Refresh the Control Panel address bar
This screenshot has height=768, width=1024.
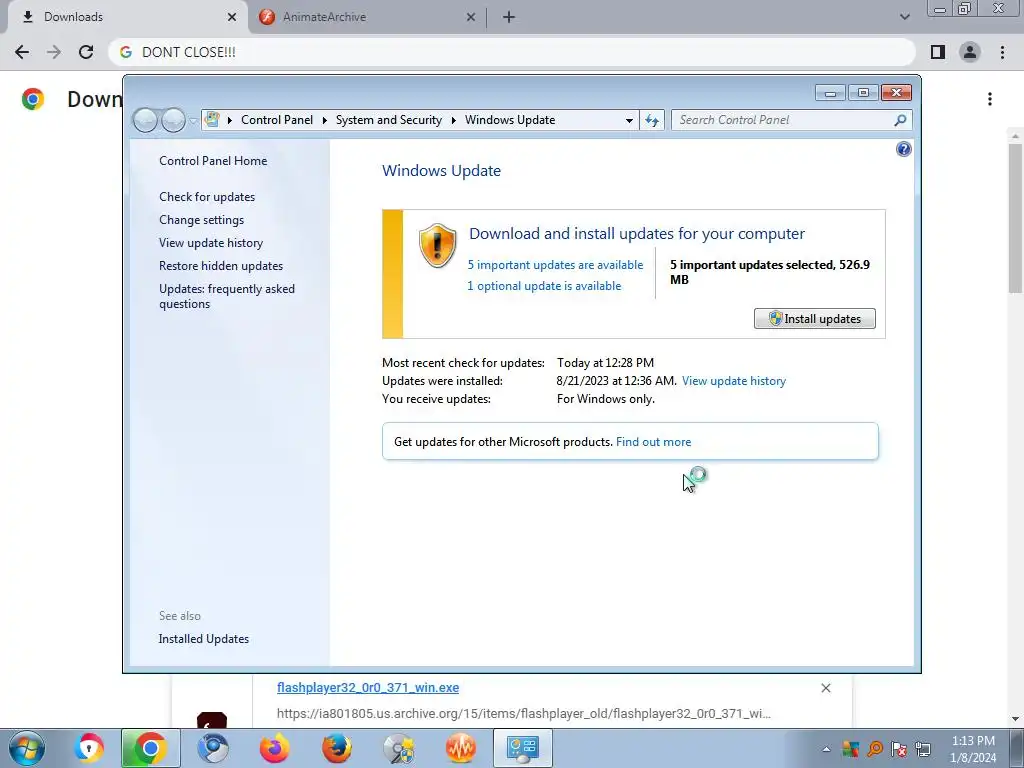[x=652, y=120]
